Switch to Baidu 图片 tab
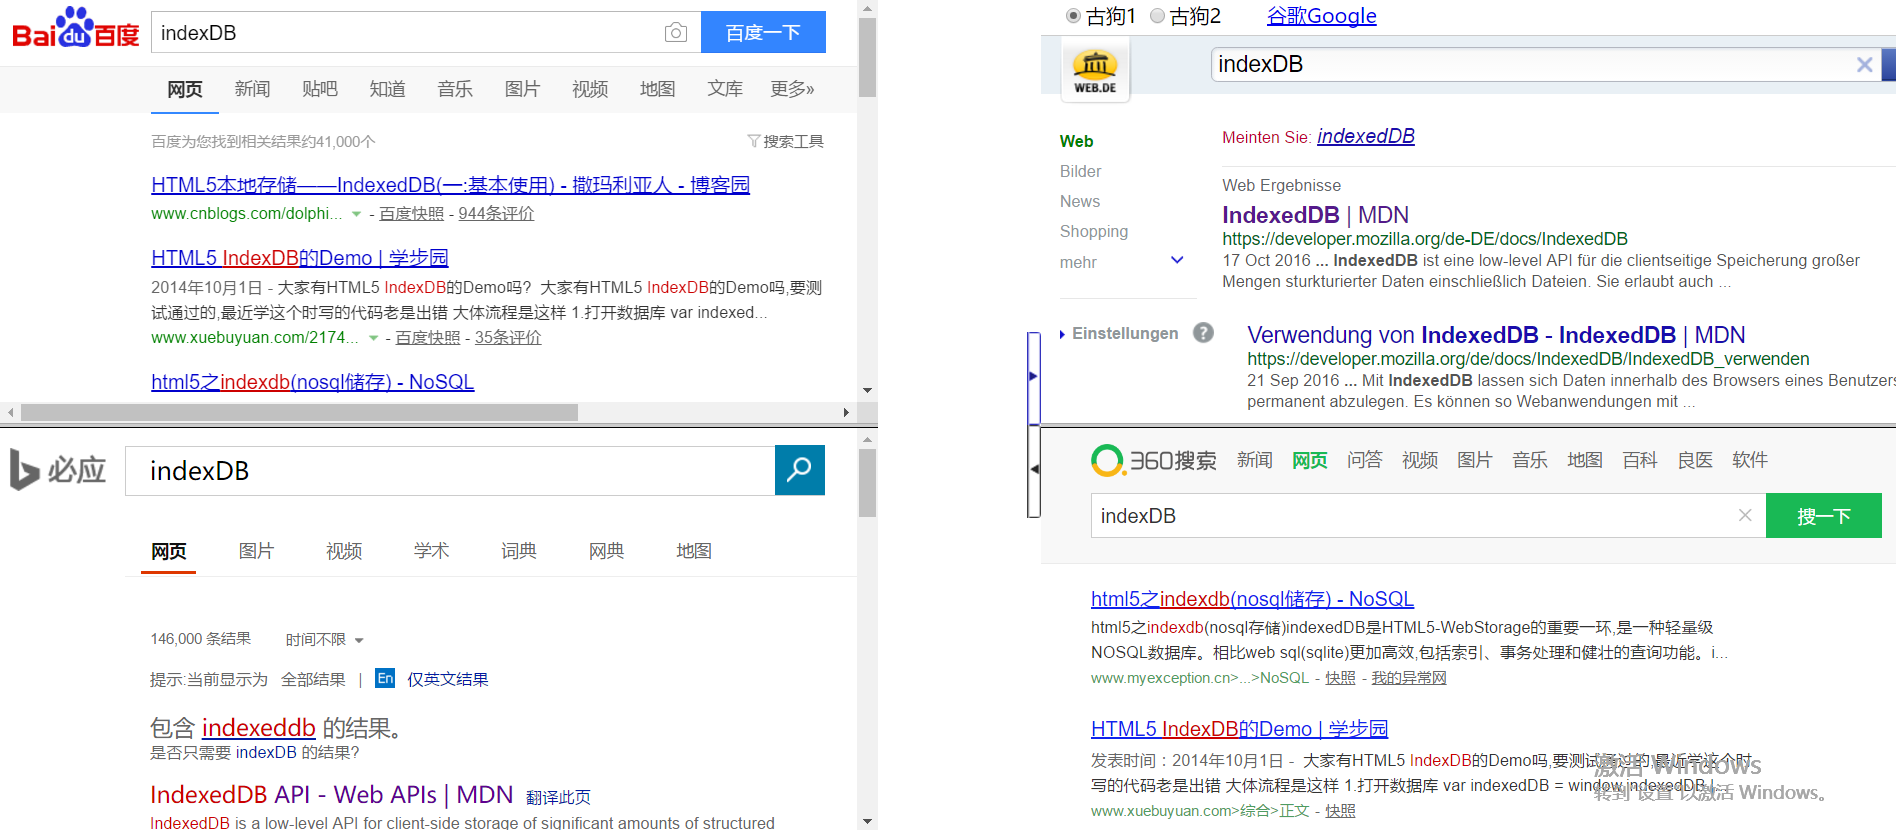Image resolution: width=1896 pixels, height=830 pixels. [522, 89]
